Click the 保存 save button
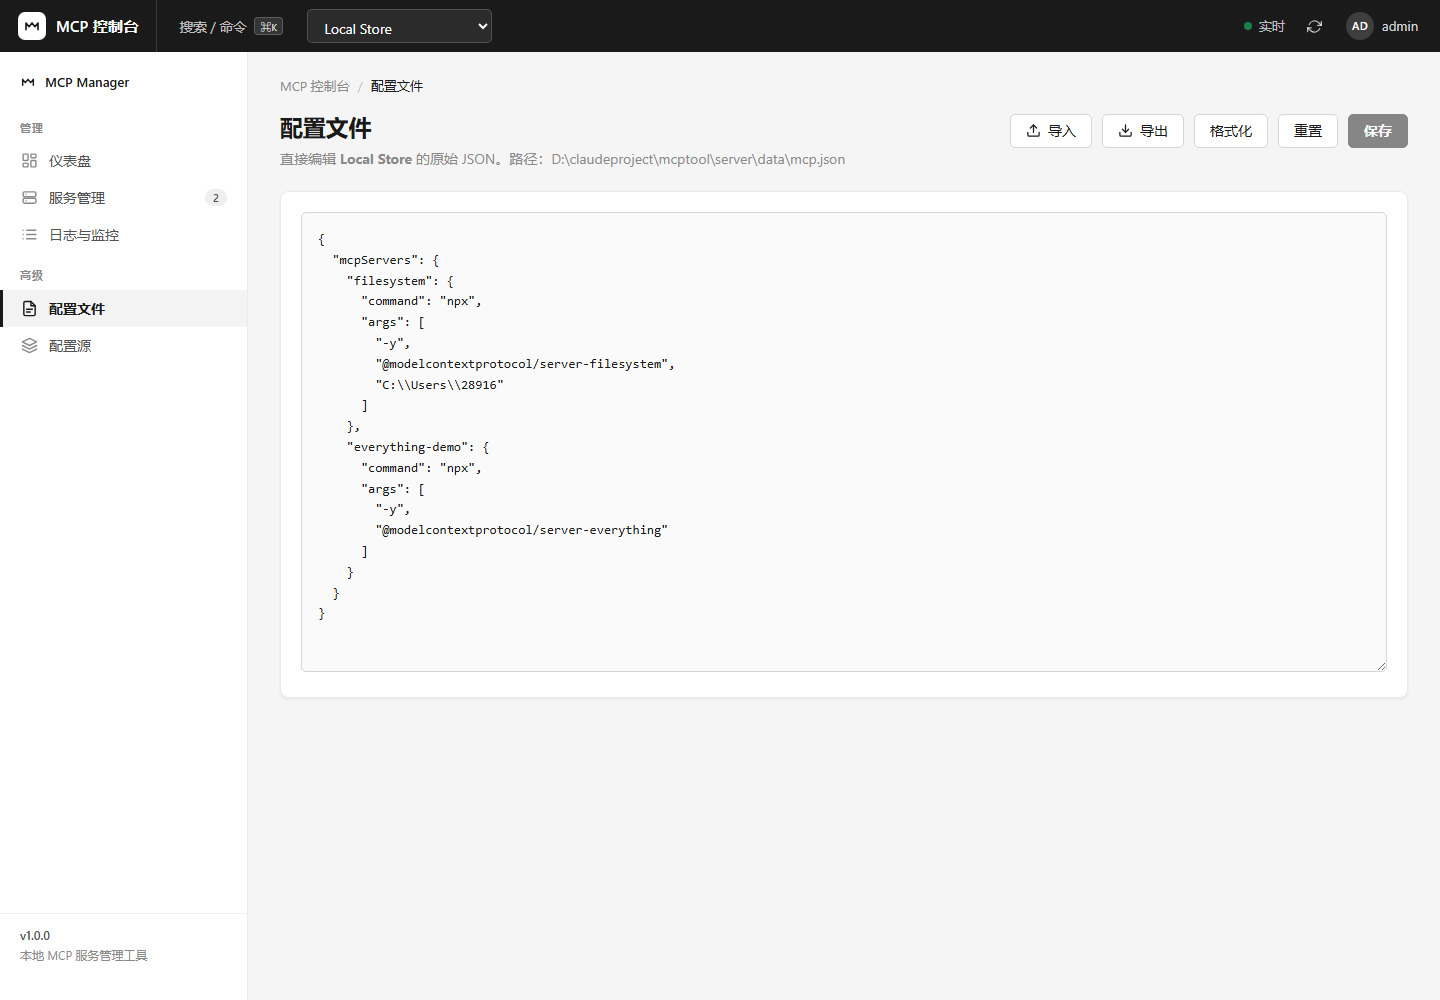The height and width of the screenshot is (1000, 1440). [x=1378, y=131]
